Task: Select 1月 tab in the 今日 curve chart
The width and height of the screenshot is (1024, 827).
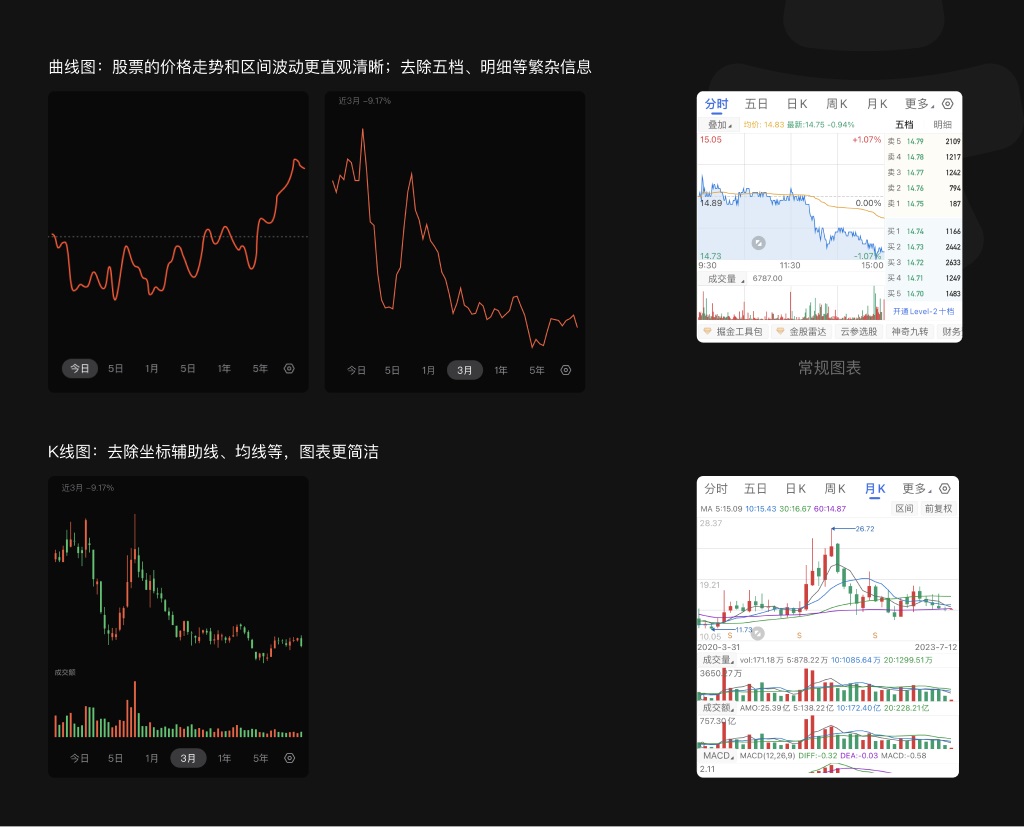Action: [152, 368]
